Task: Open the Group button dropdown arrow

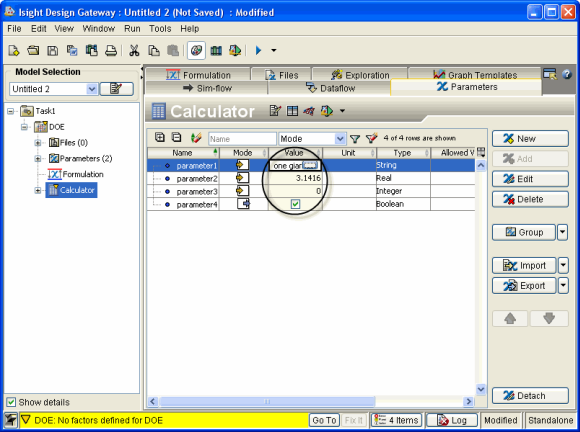Action: (563, 232)
